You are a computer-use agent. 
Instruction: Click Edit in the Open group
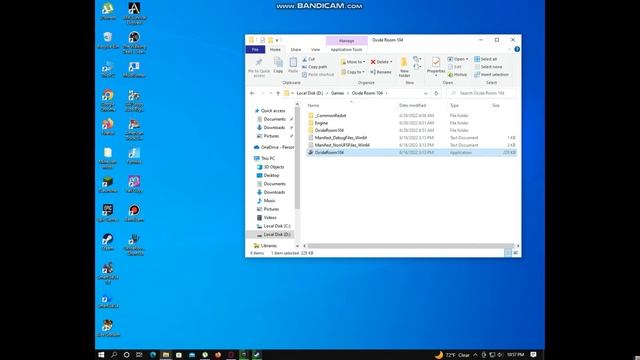coord(455,67)
